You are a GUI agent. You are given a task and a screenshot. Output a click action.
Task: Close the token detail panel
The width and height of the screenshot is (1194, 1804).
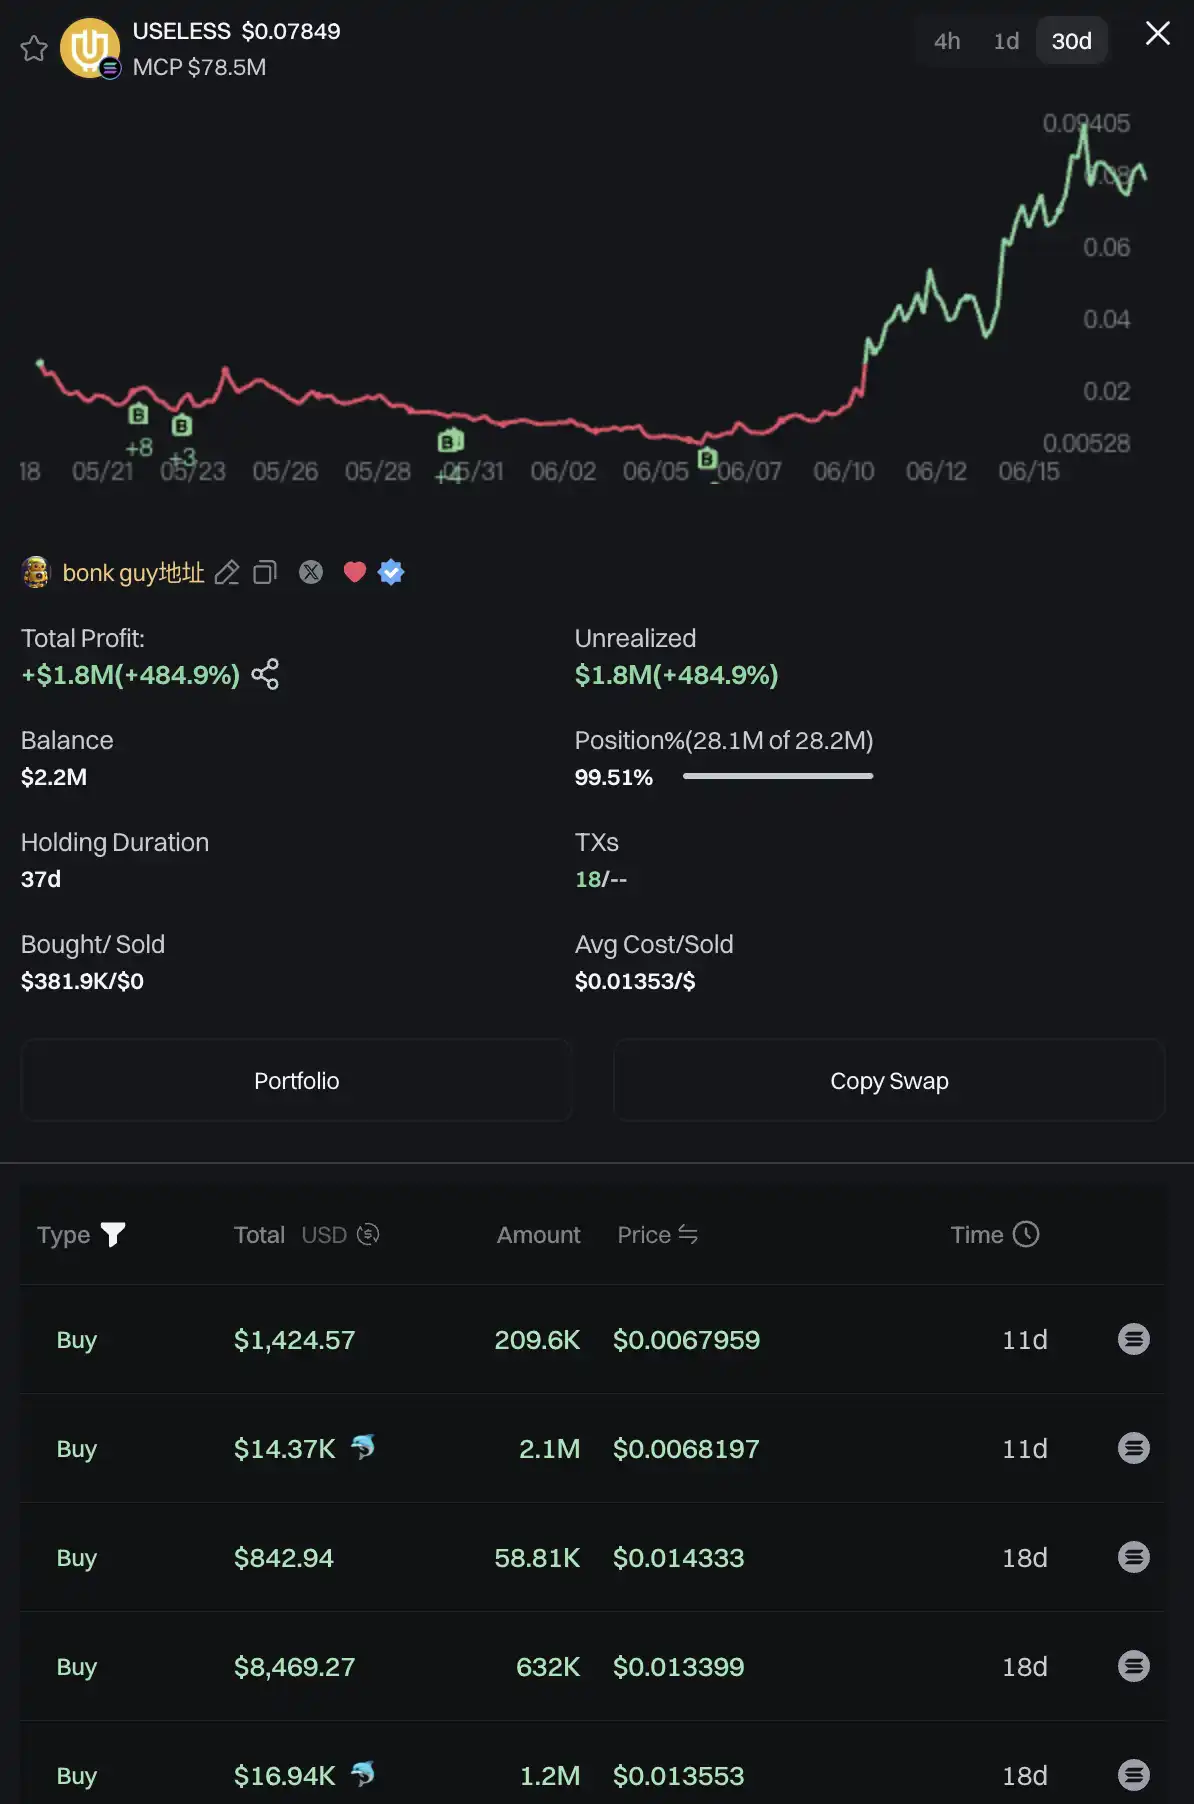point(1157,34)
